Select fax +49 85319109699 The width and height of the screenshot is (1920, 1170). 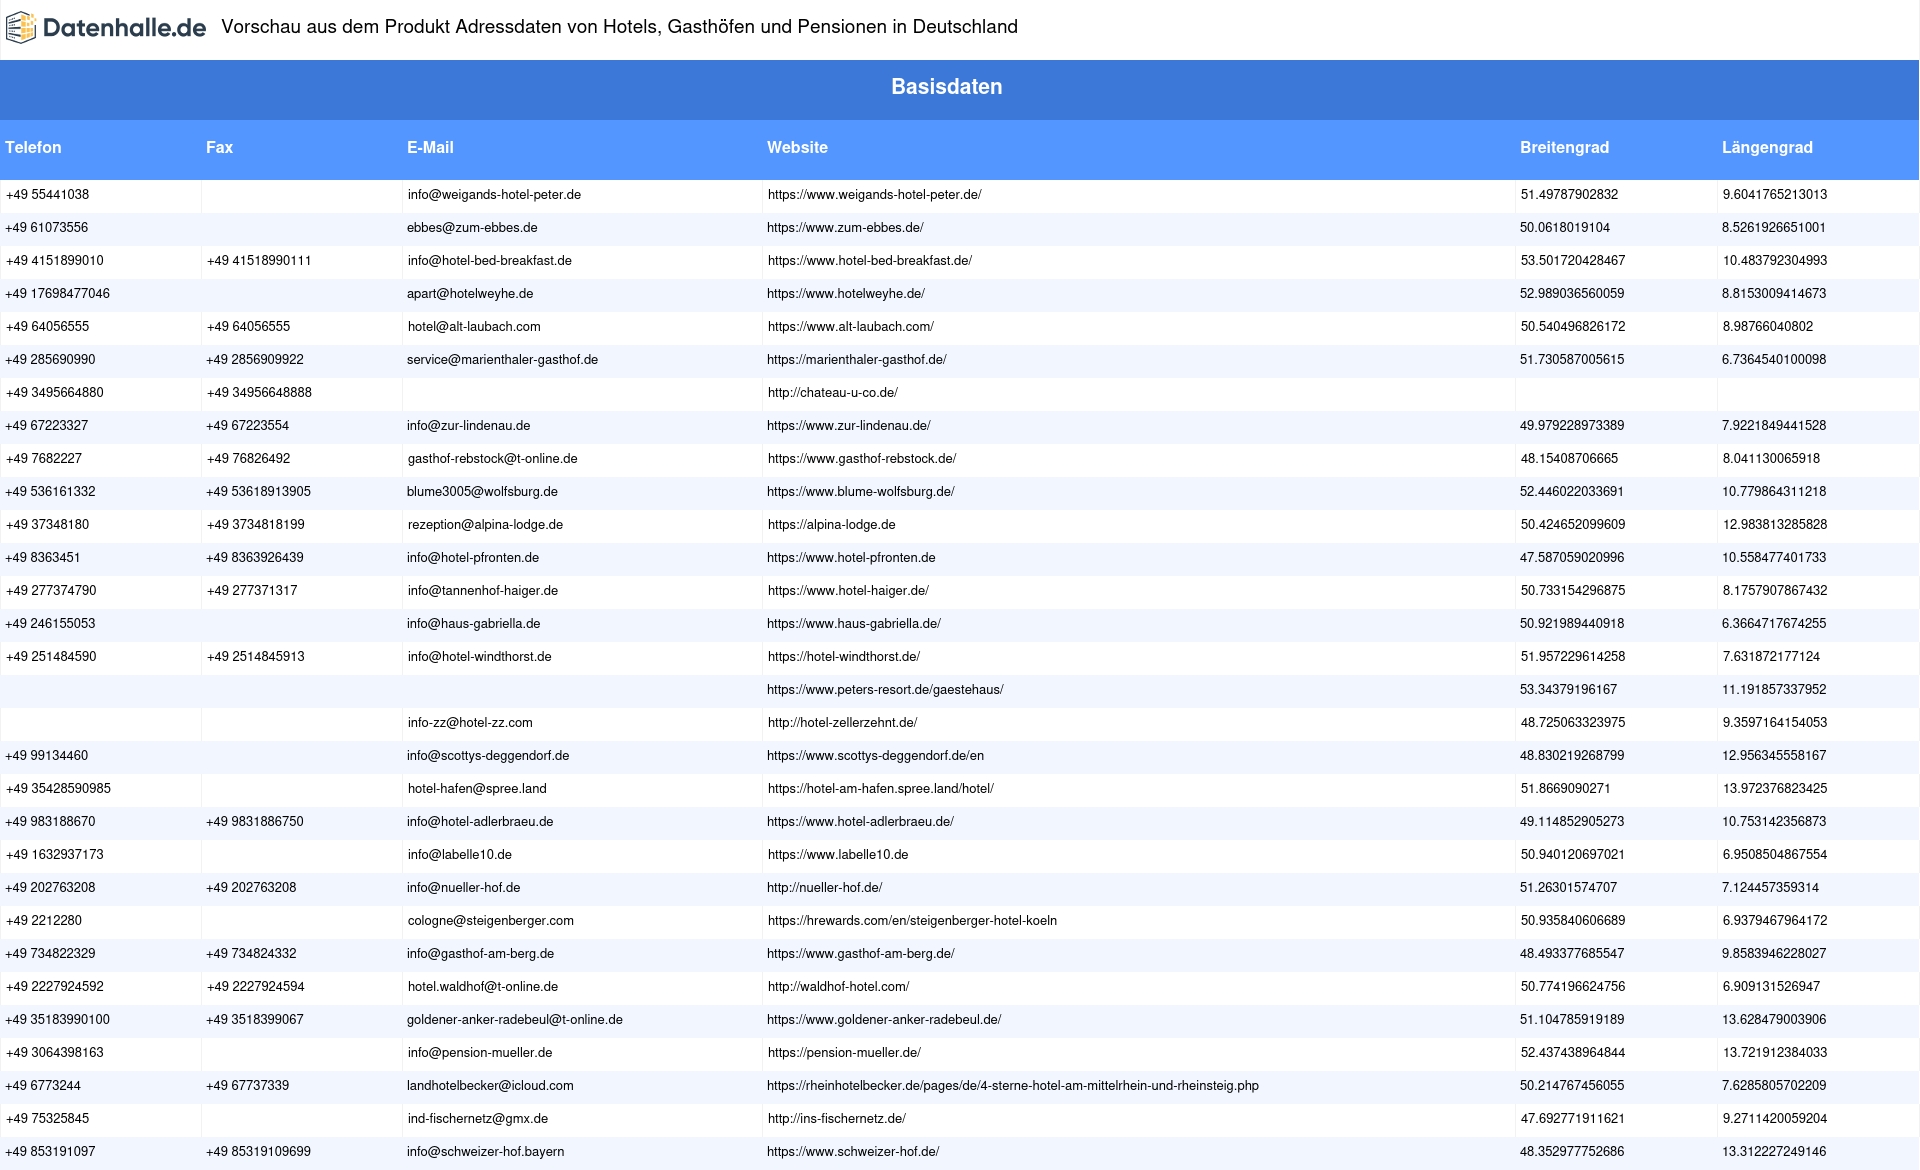click(258, 1152)
